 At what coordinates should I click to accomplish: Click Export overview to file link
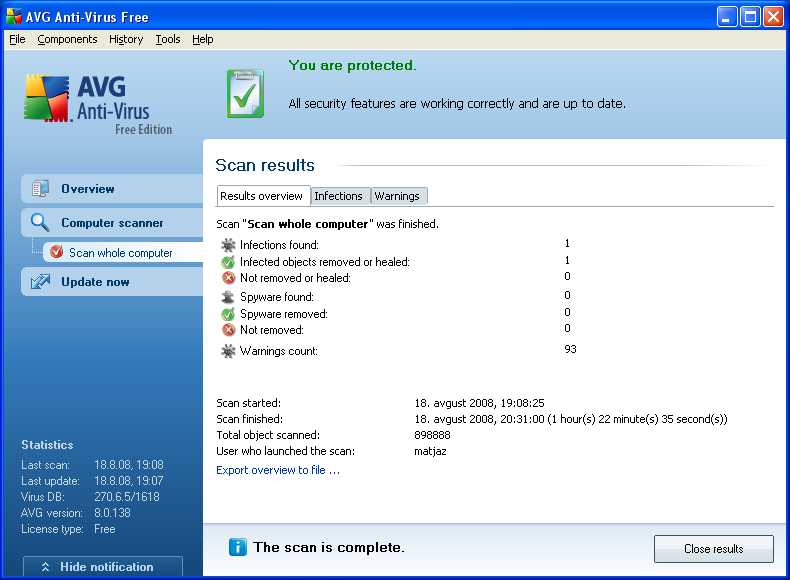(x=278, y=470)
